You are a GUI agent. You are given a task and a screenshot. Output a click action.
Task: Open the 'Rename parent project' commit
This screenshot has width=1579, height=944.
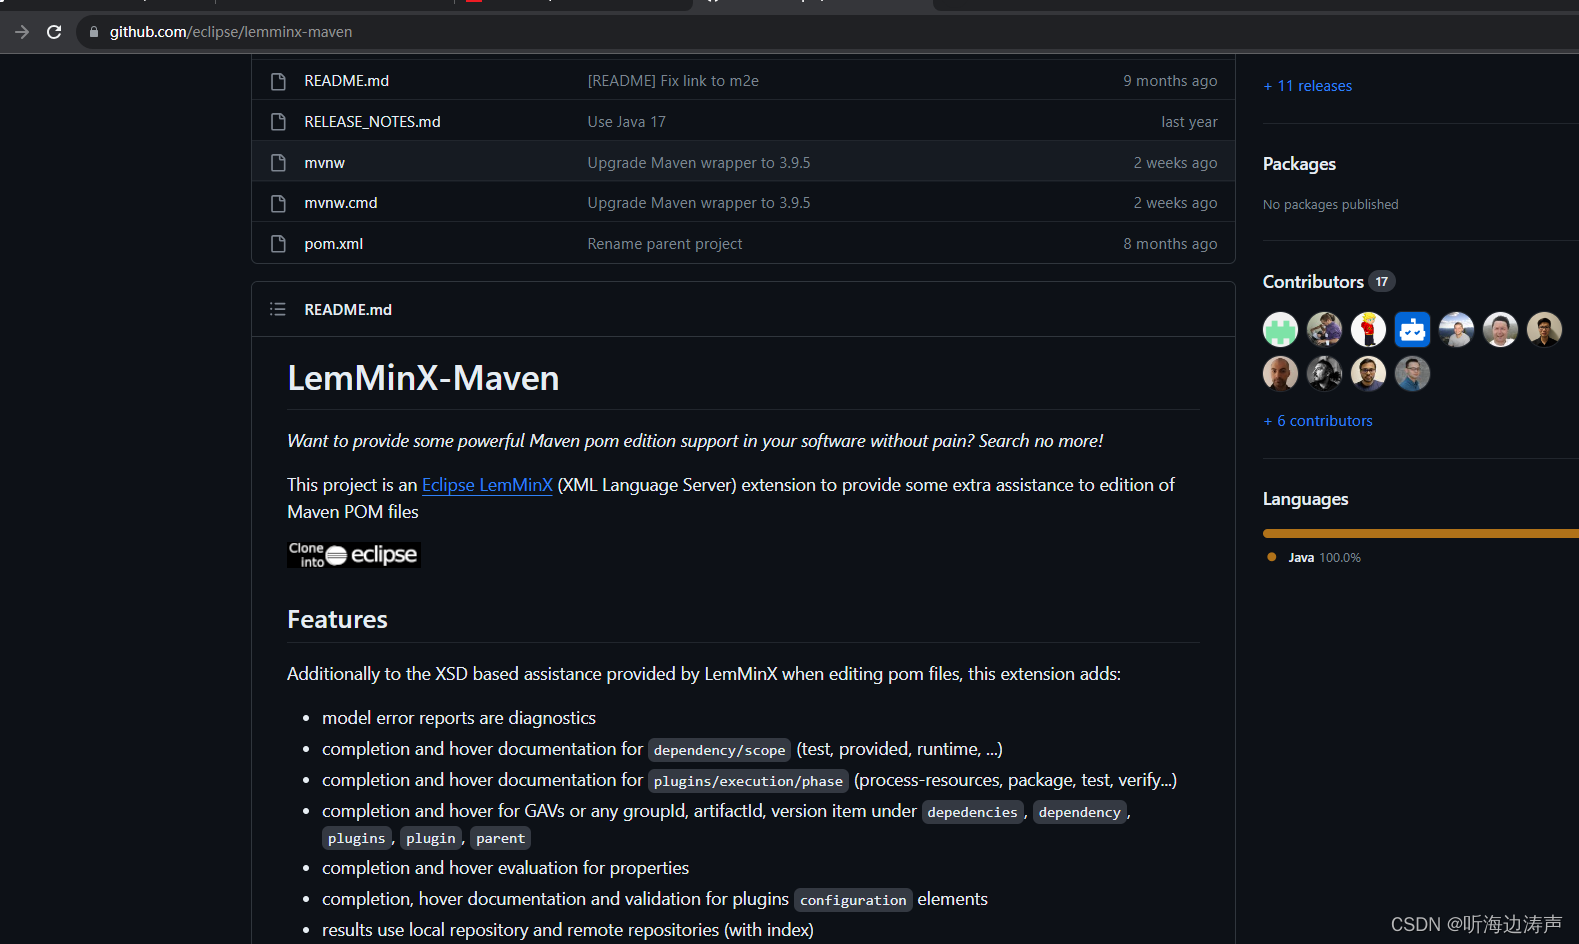[665, 244]
